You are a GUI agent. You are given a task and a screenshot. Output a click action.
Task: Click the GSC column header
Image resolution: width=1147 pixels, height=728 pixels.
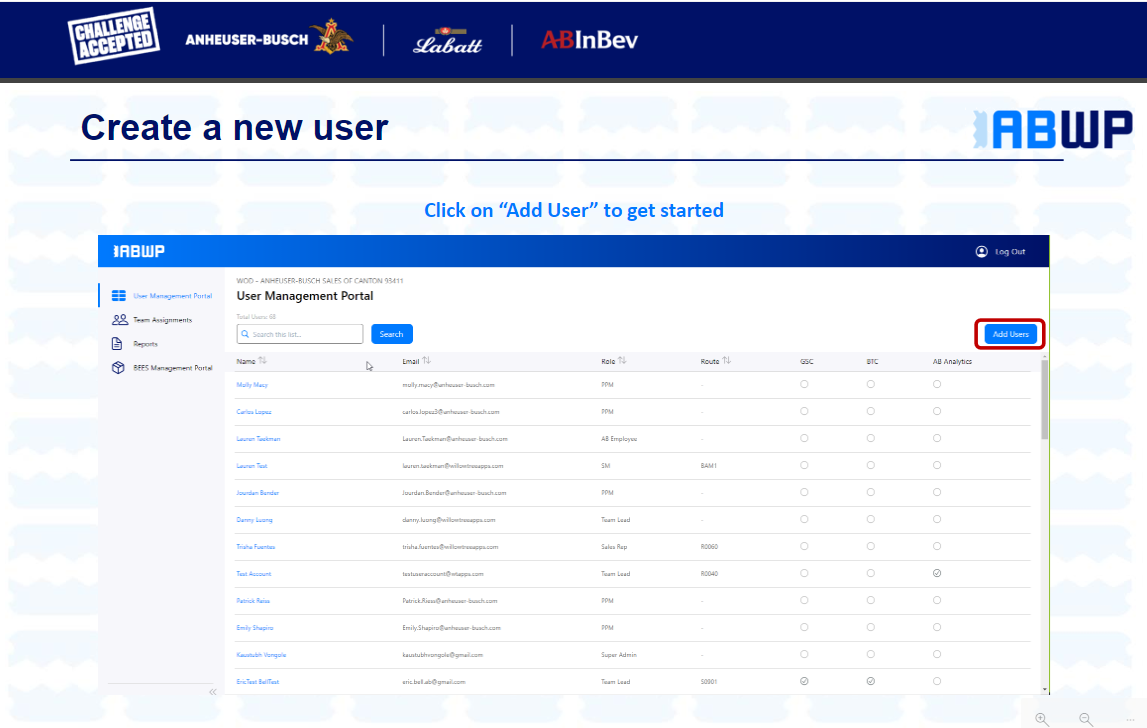(x=807, y=361)
